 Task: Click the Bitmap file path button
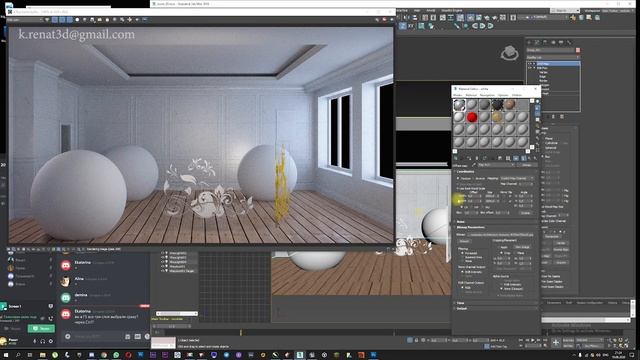501,235
